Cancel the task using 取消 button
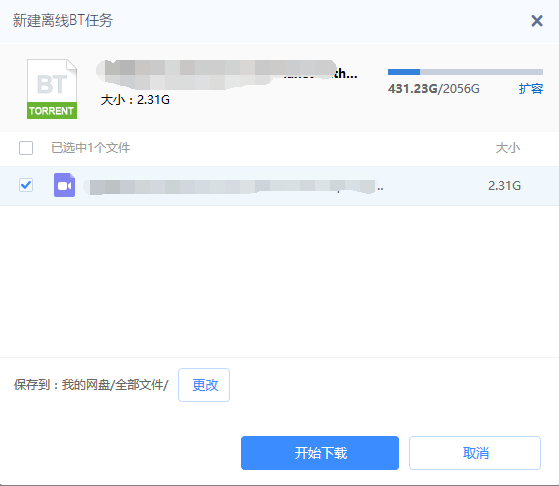559x486 pixels. [475, 453]
